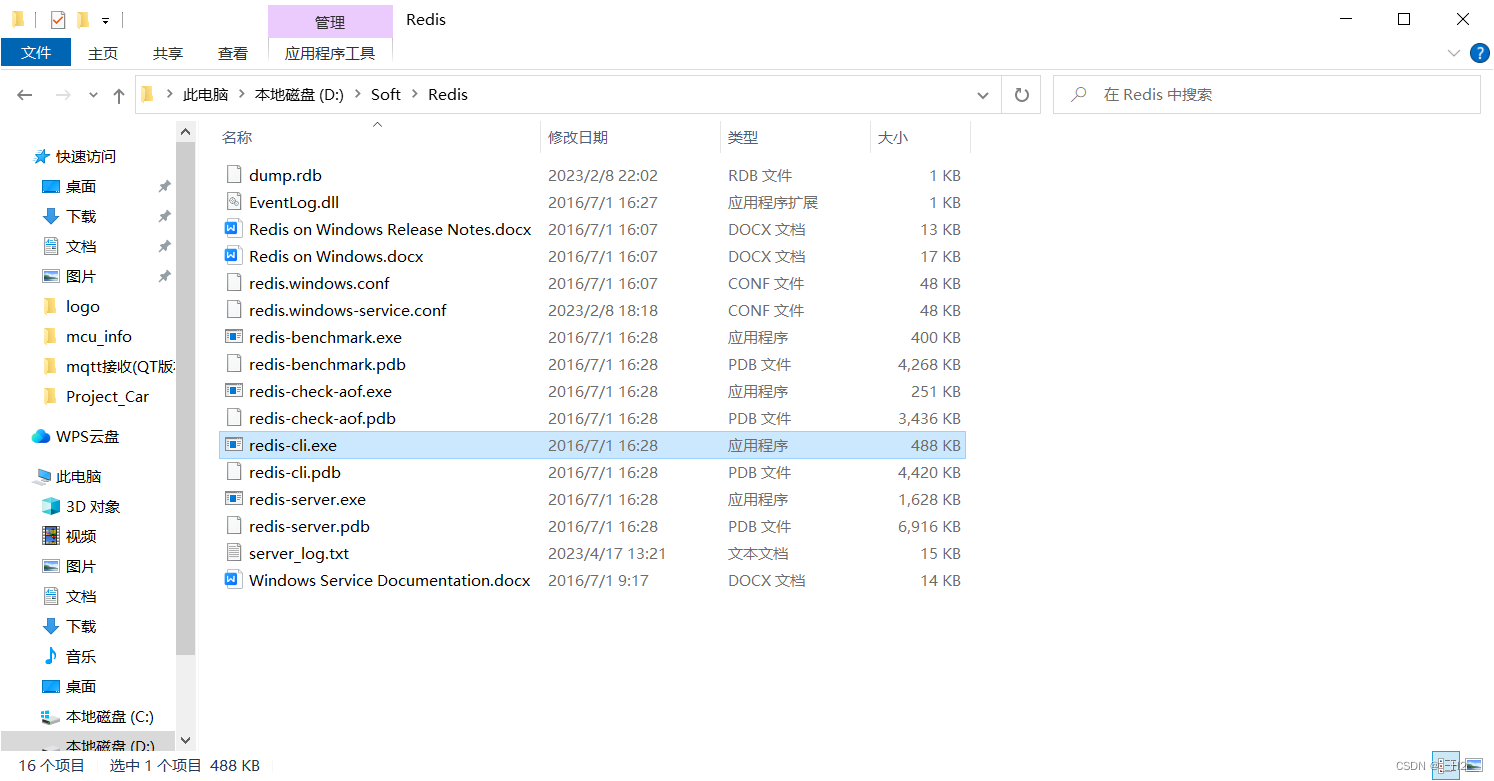Open the 共享 ribbon tab

tap(168, 53)
